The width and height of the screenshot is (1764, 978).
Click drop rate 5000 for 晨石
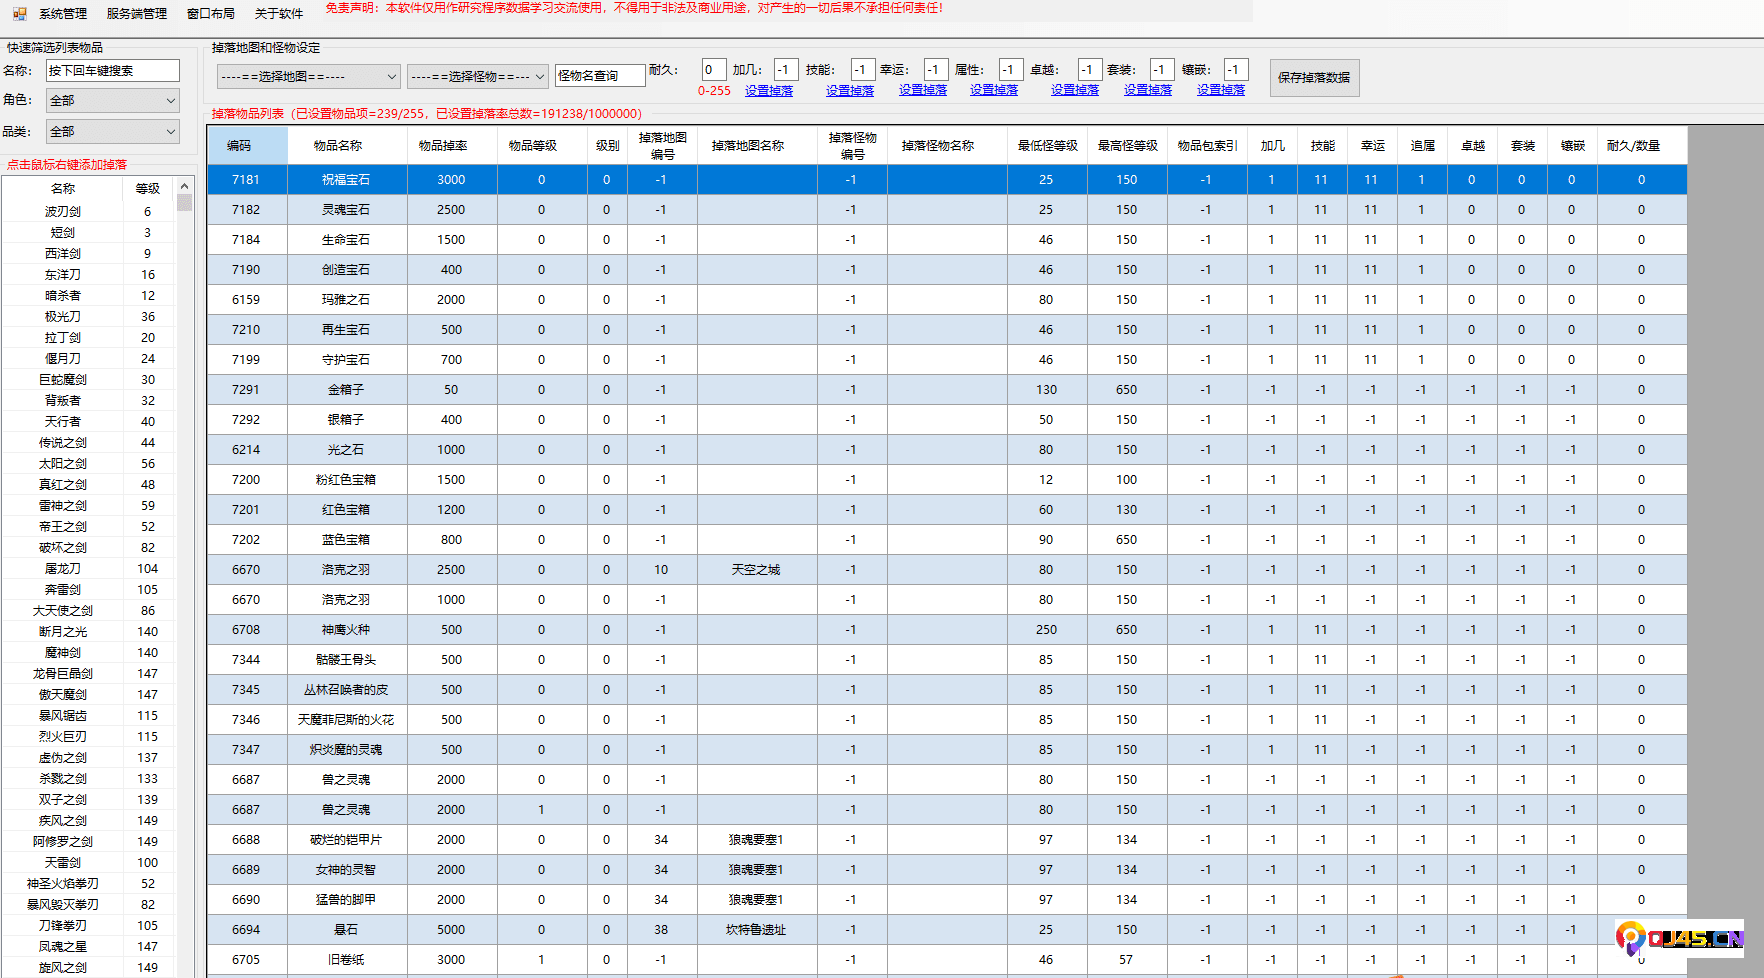452,930
